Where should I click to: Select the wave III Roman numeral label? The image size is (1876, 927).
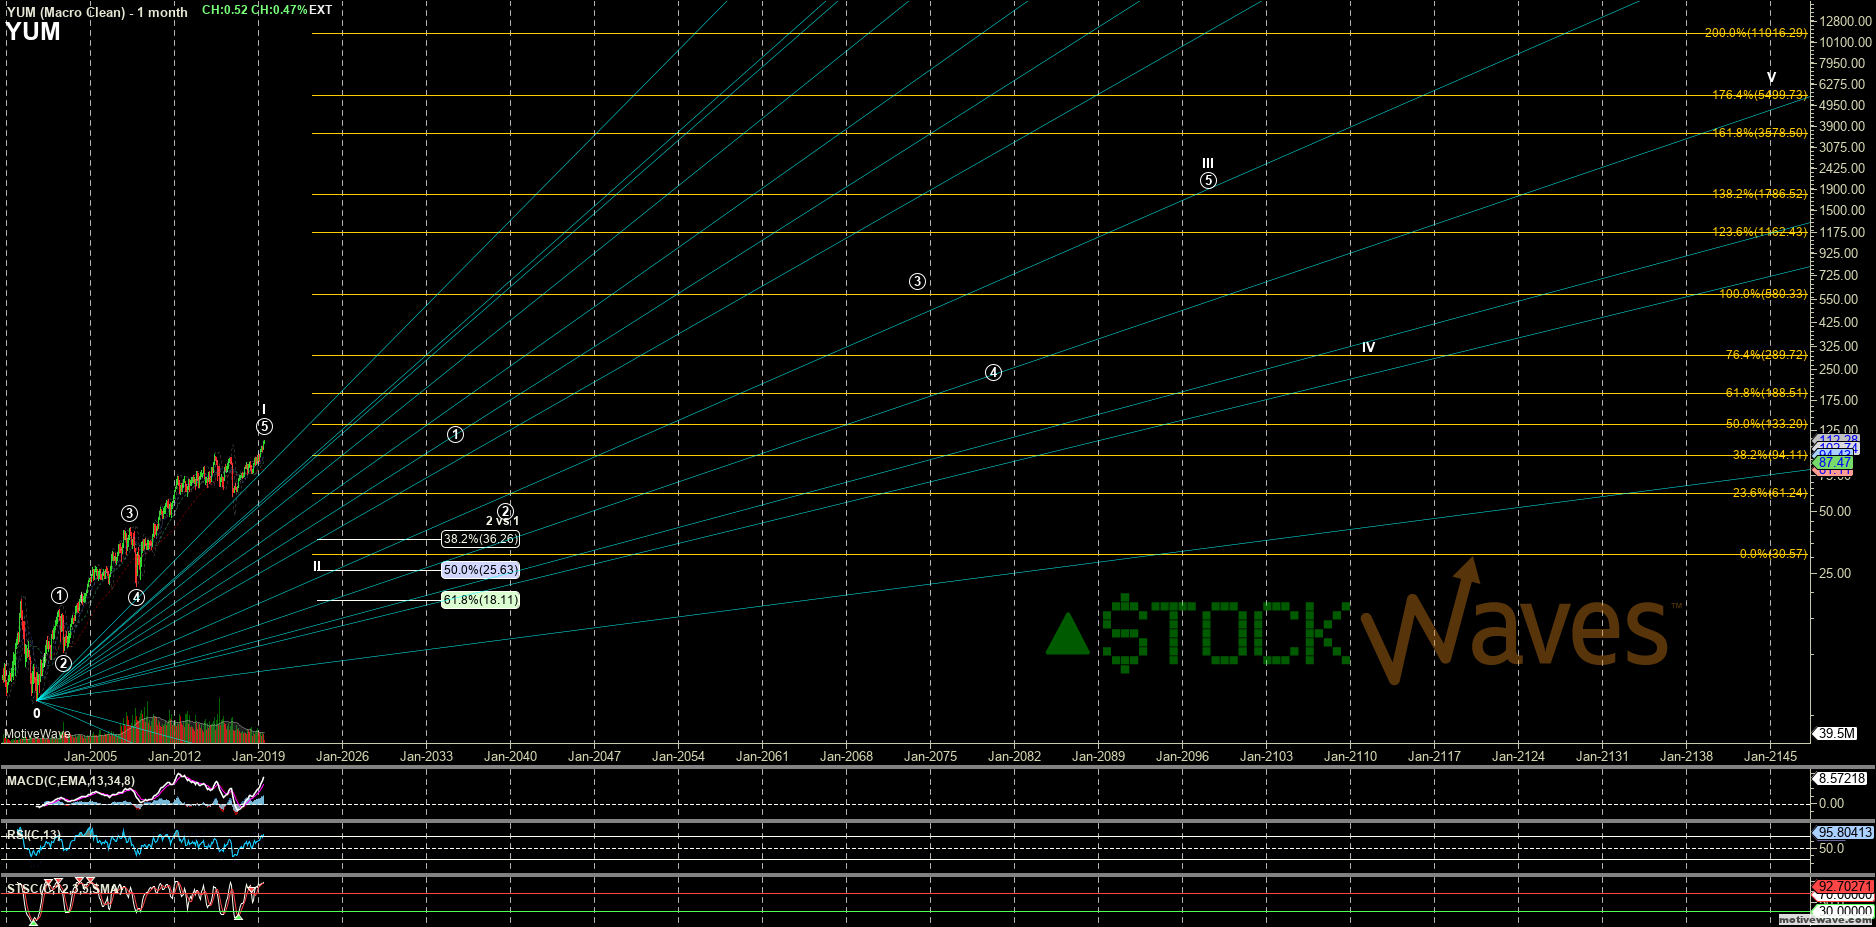[1208, 163]
